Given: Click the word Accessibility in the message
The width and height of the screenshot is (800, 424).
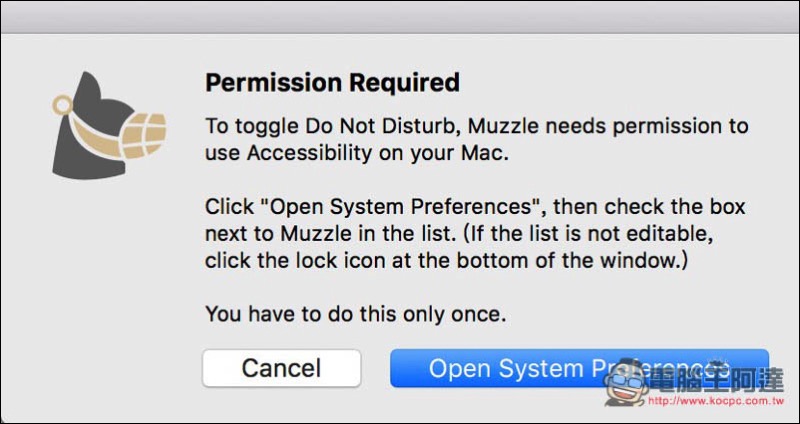Looking at the screenshot, I should pos(309,153).
